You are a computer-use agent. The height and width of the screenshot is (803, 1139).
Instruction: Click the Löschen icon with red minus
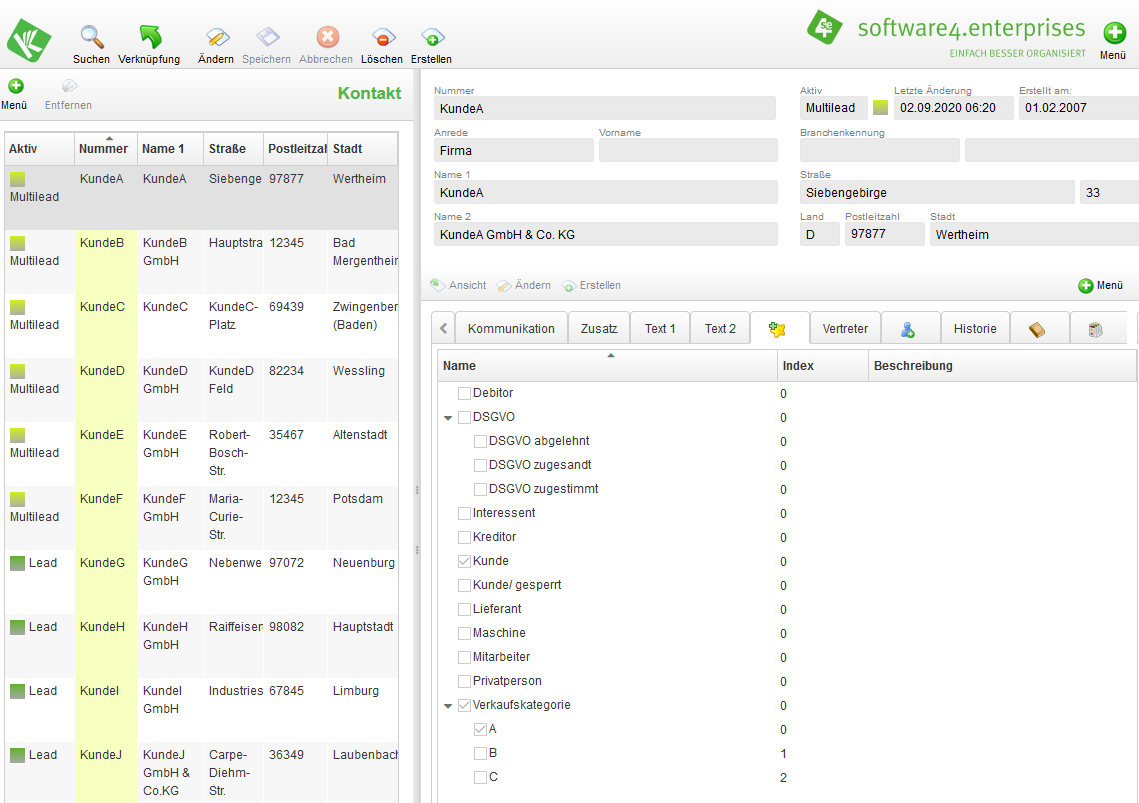pyautogui.click(x=382, y=36)
